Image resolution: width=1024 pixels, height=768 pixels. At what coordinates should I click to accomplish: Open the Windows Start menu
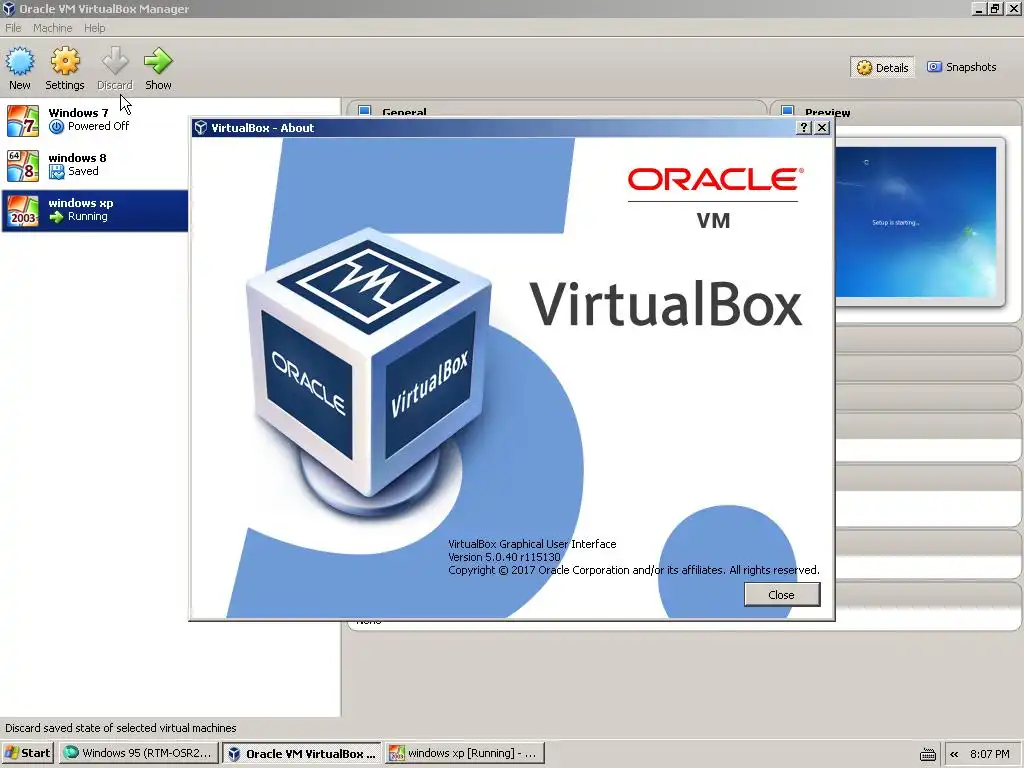tap(27, 753)
